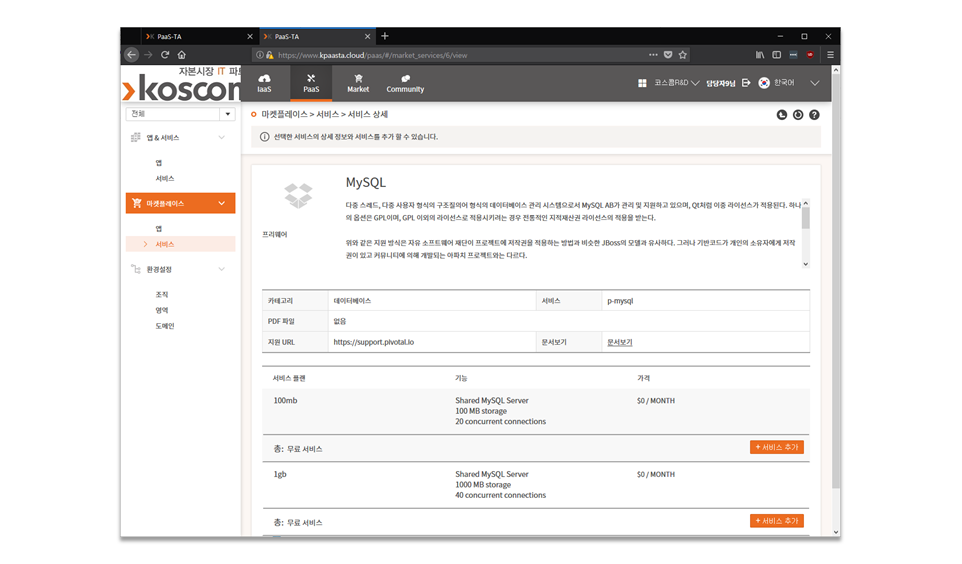Viewport: 962px width, 564px height.
Task: Click the site info lock icon in address bar
Action: 269,55
